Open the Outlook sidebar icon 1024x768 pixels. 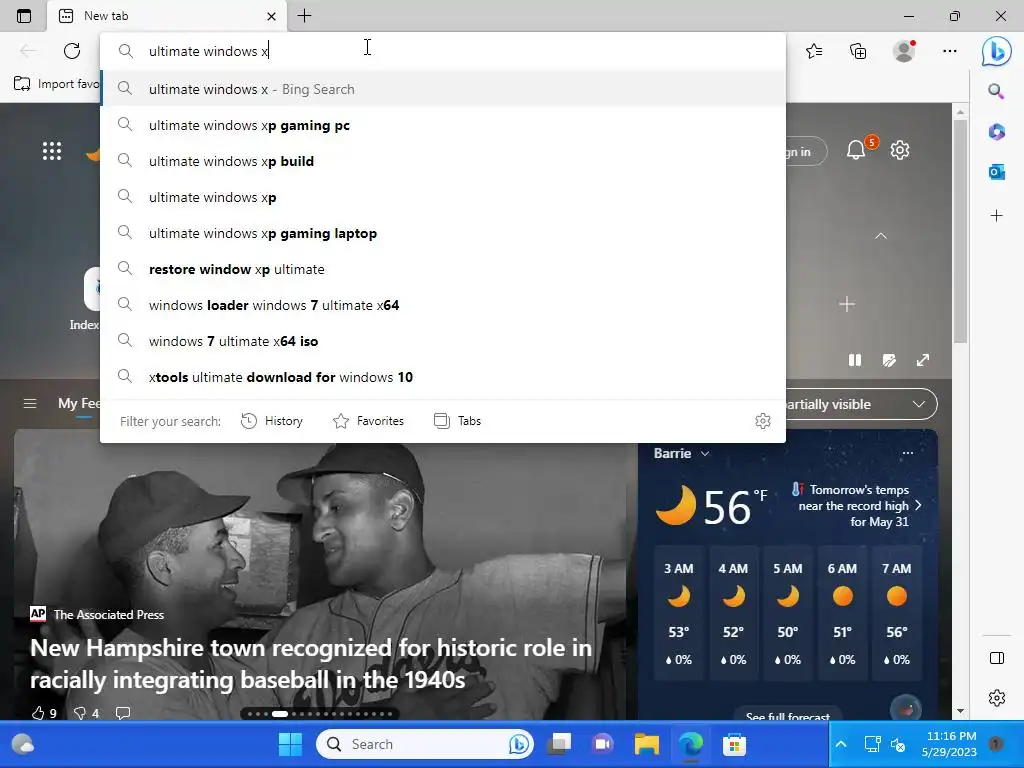[996, 172]
